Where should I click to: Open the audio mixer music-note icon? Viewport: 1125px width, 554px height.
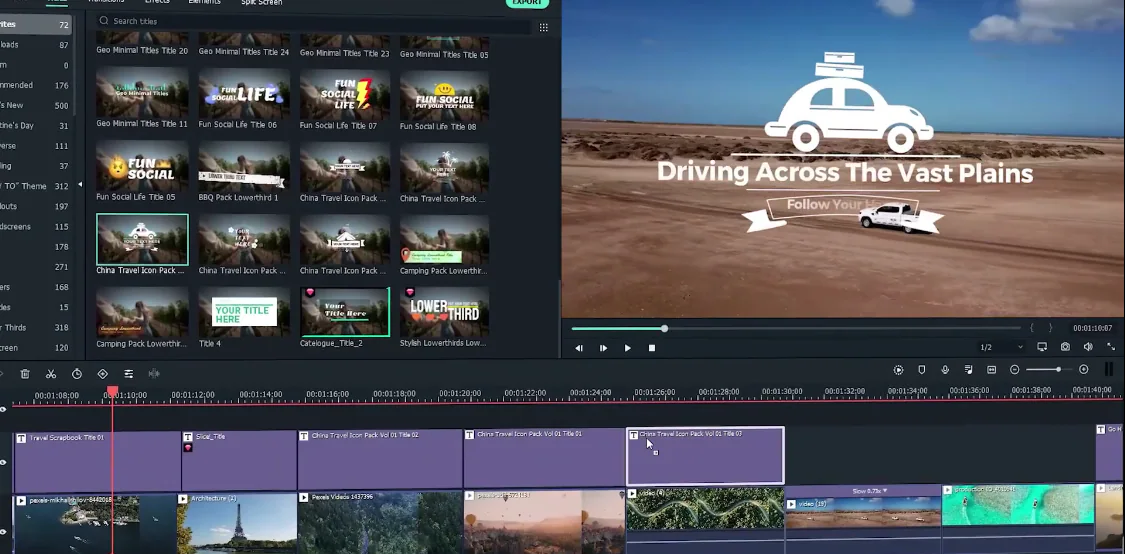coord(969,370)
